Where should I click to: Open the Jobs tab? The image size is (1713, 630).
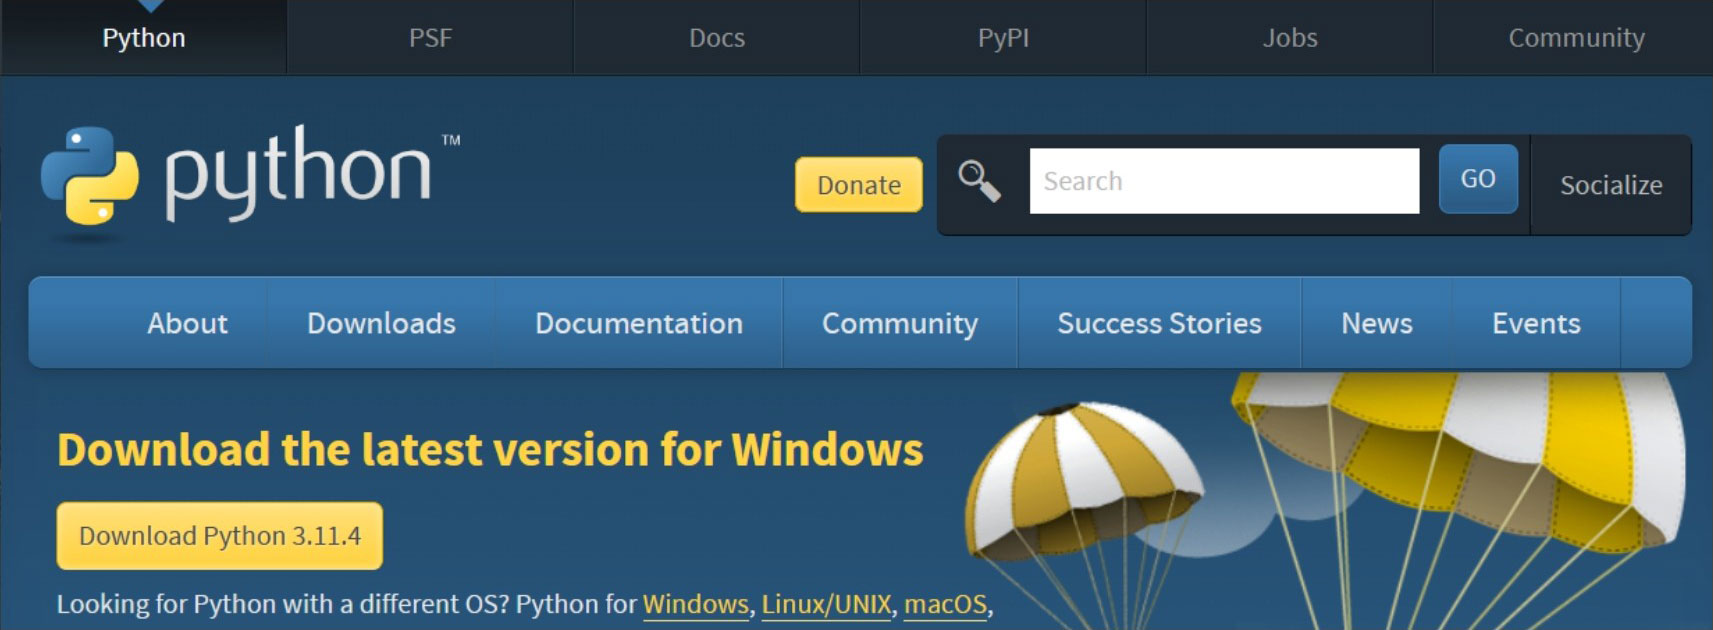1290,38
